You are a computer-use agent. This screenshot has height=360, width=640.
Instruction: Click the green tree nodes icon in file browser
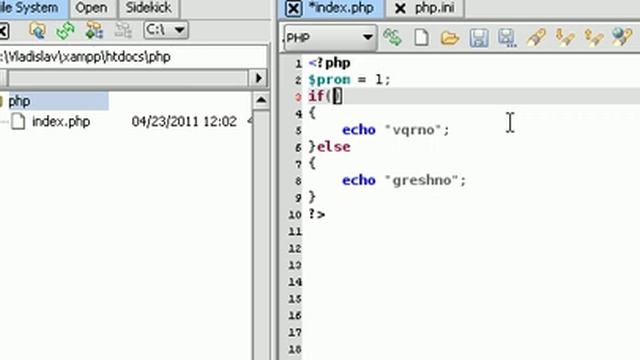(x=94, y=30)
